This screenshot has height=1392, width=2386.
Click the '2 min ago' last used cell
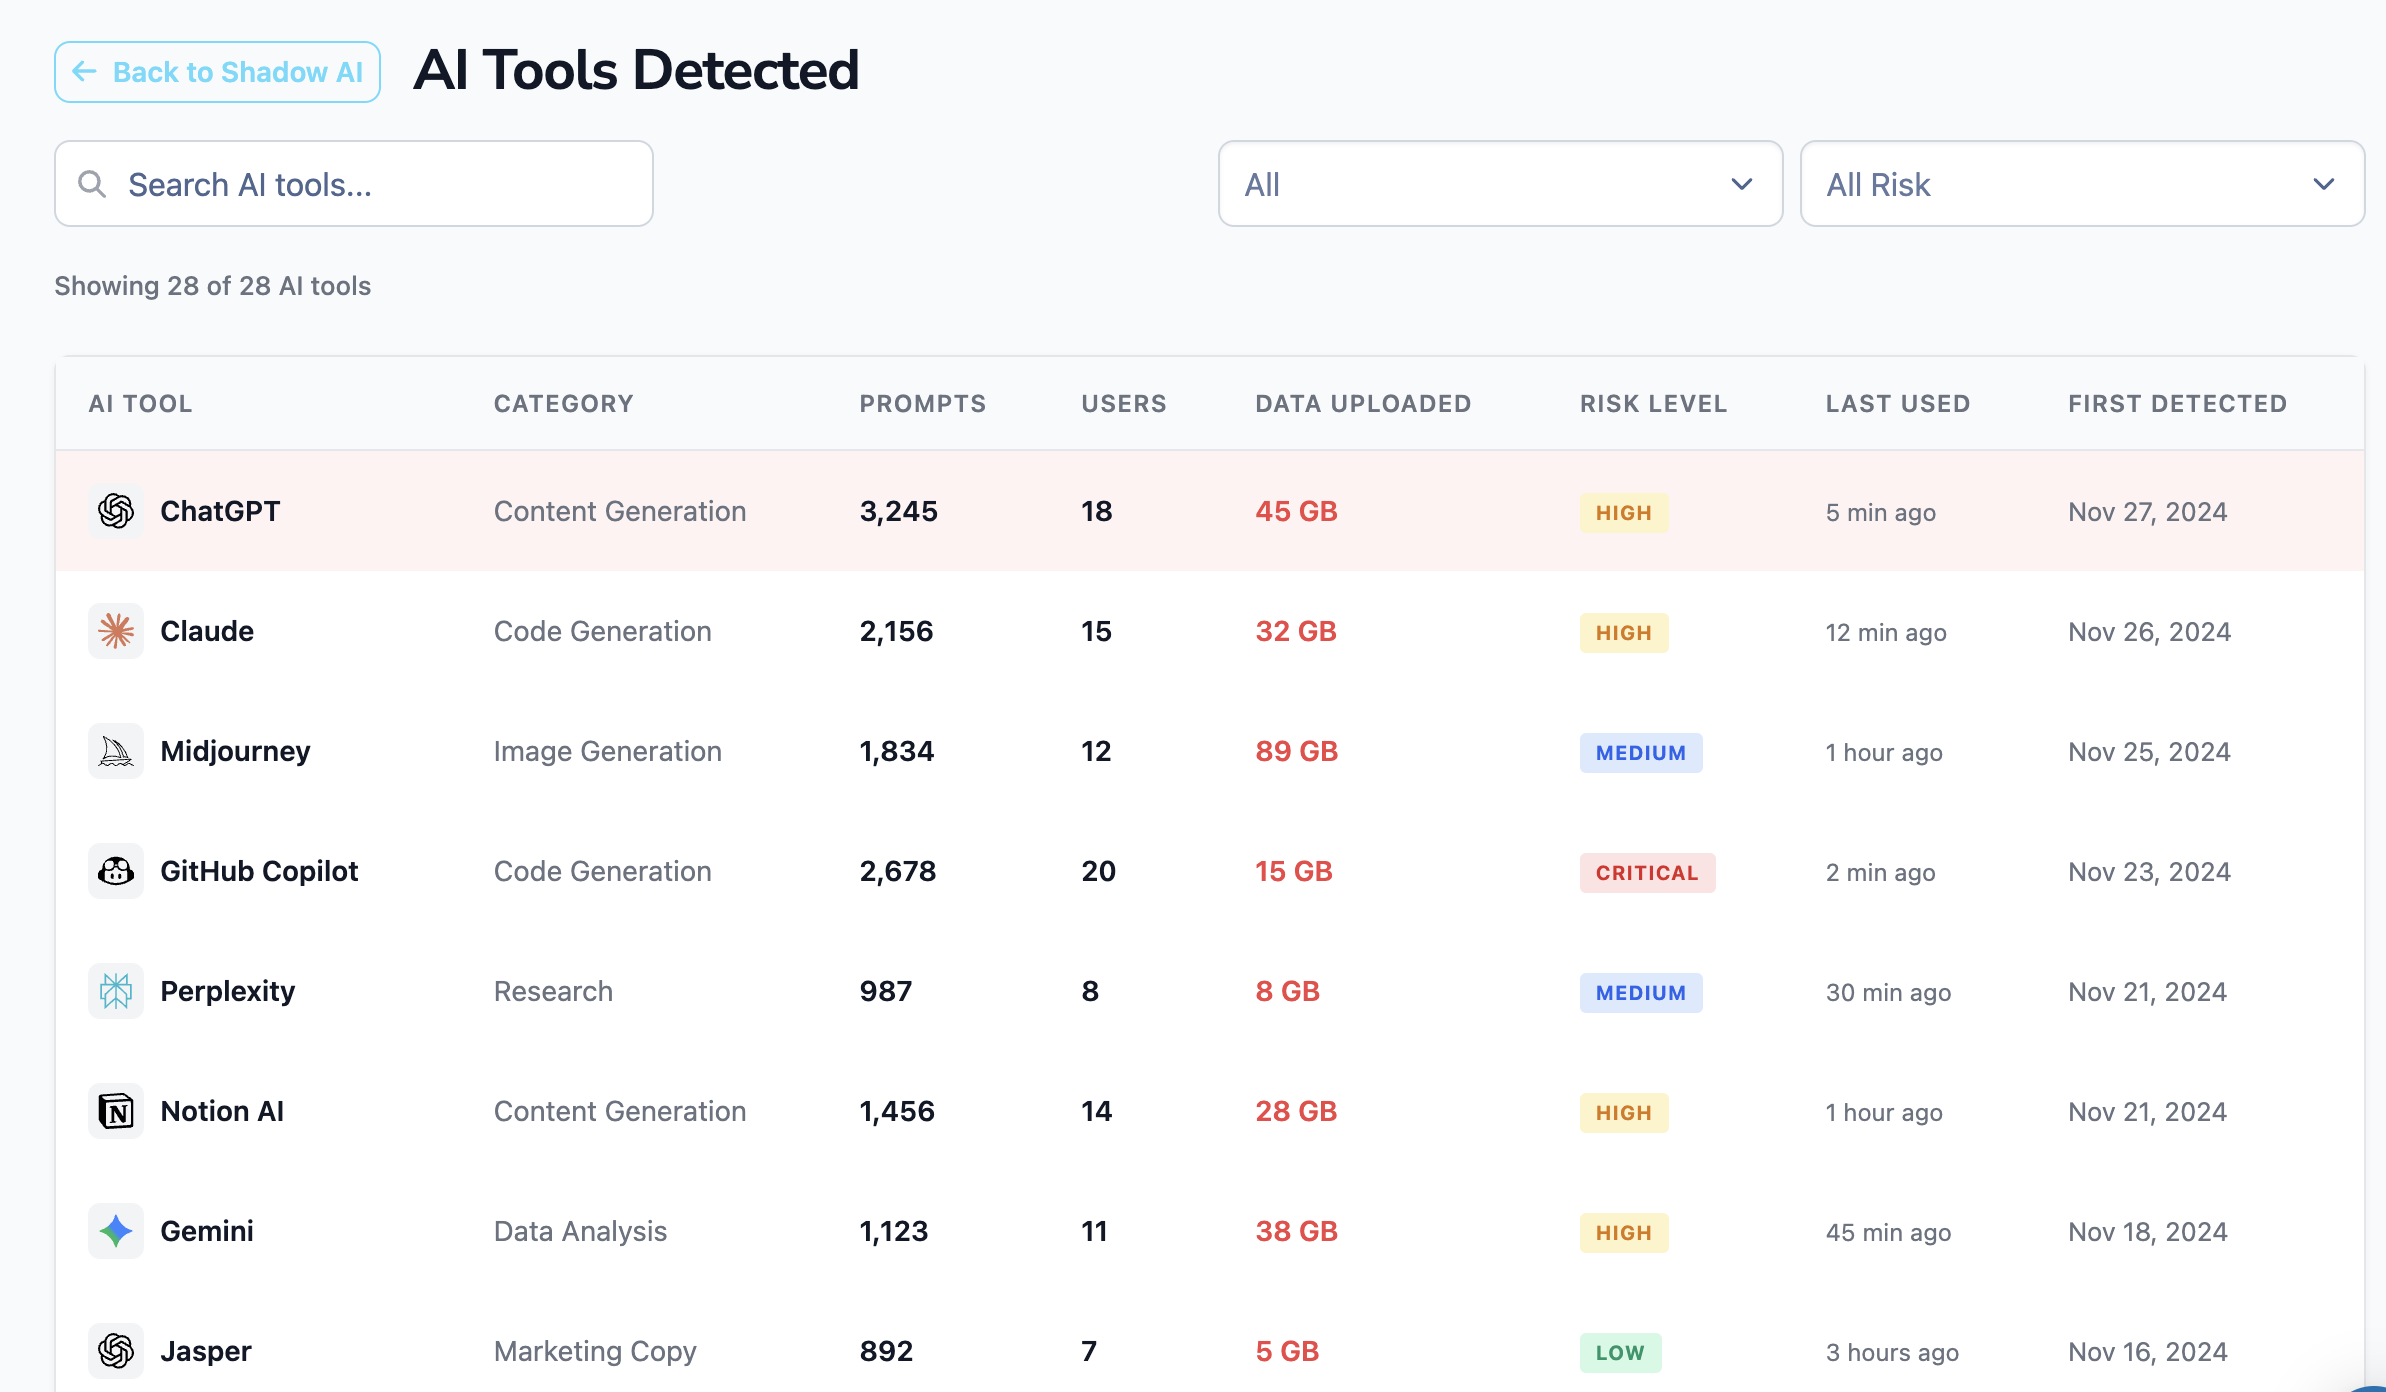click(x=1881, y=872)
